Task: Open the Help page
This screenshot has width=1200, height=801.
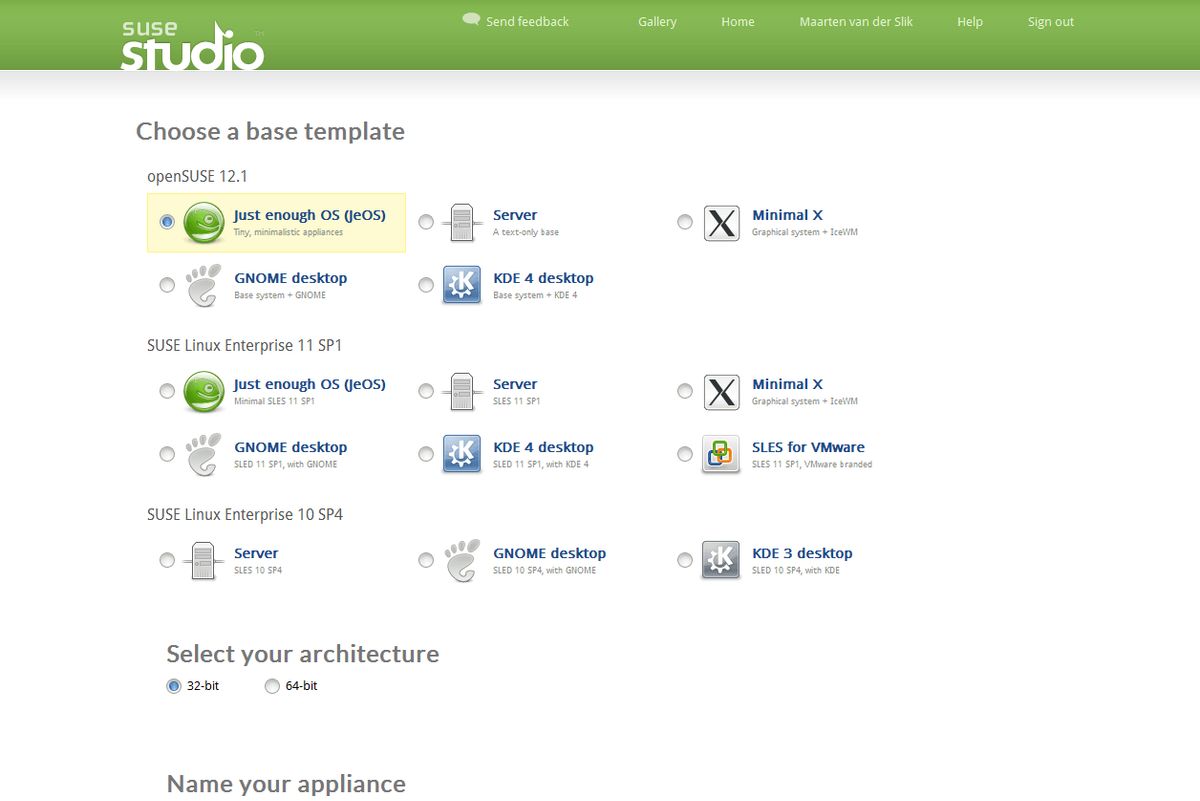Action: click(x=969, y=21)
